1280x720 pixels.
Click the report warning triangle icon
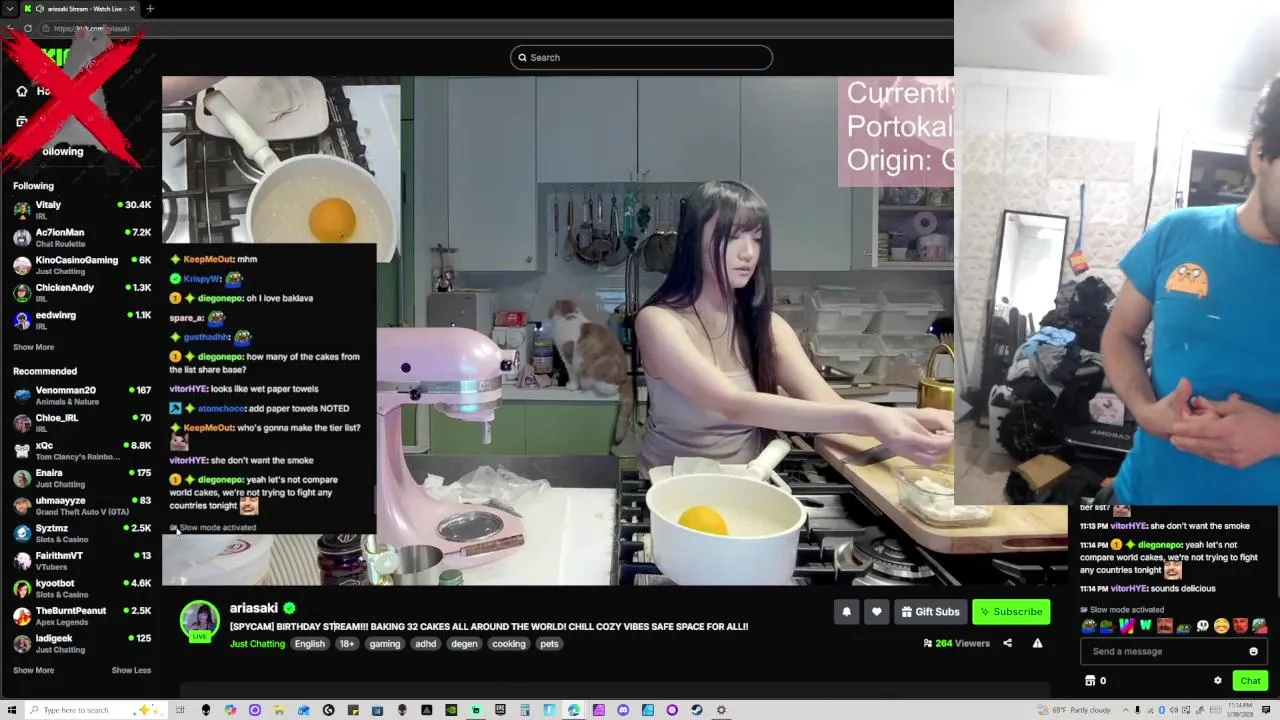click(1037, 643)
